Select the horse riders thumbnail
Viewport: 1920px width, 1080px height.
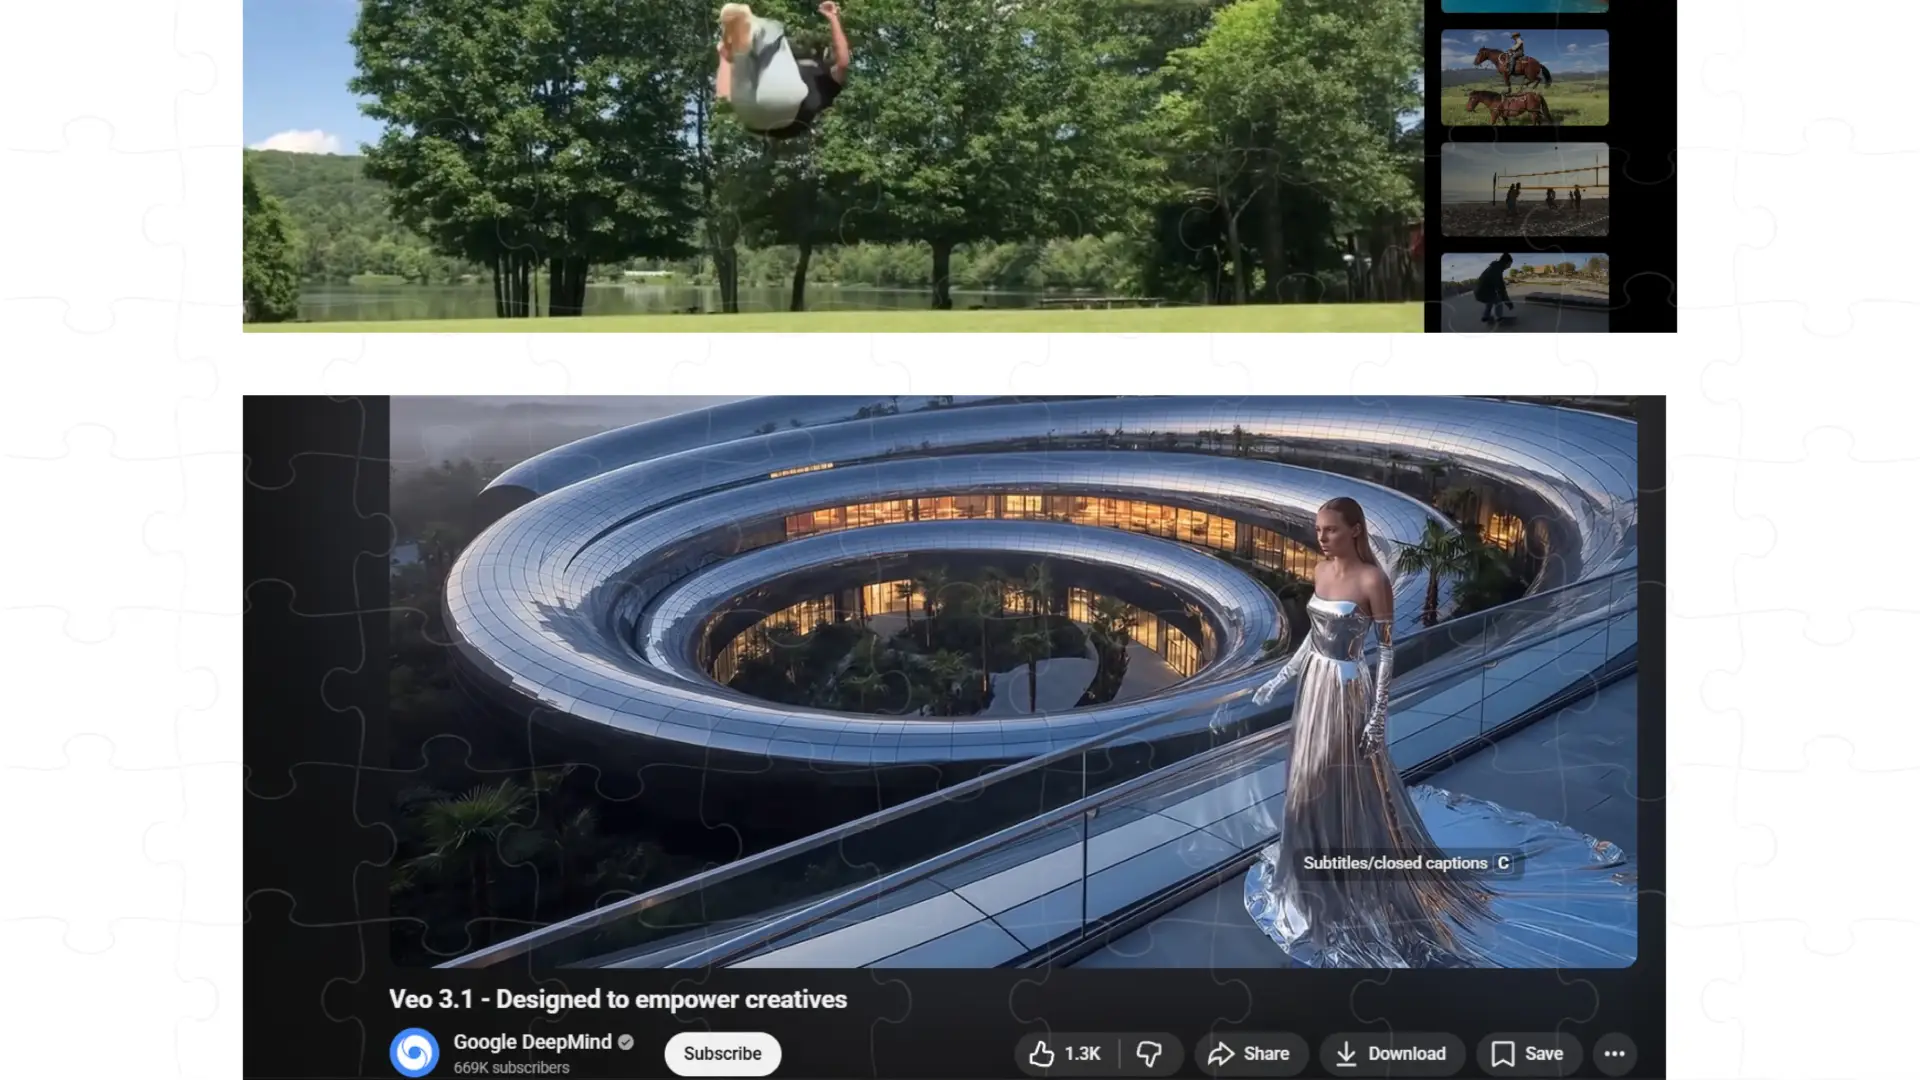pyautogui.click(x=1524, y=77)
